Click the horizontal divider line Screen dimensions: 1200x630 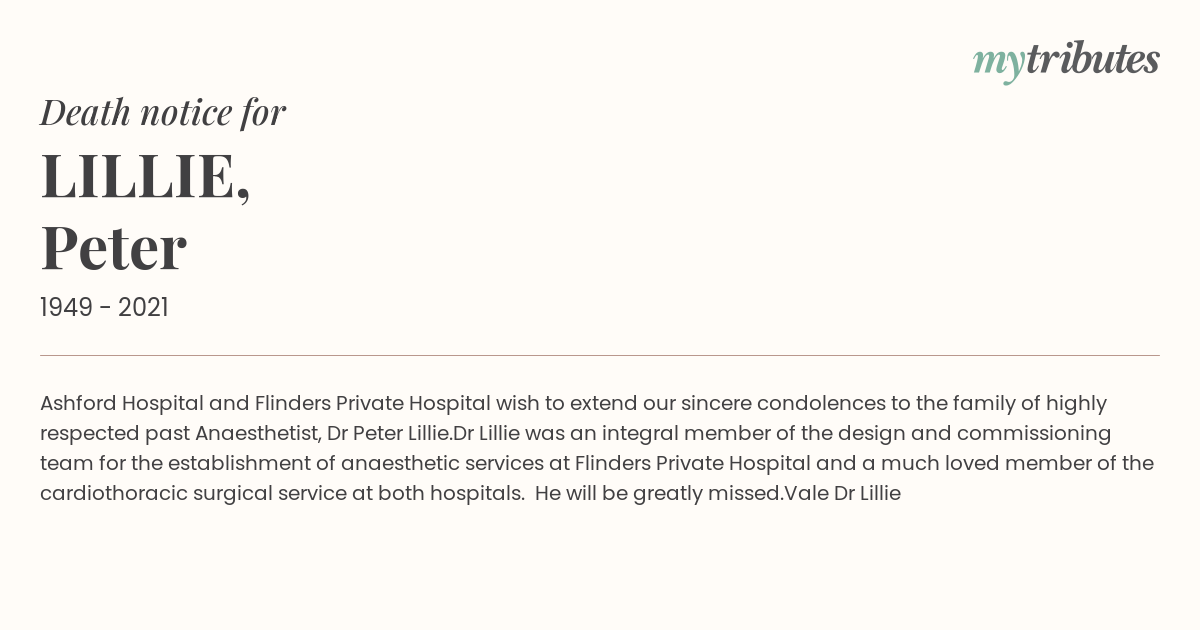[x=600, y=355]
